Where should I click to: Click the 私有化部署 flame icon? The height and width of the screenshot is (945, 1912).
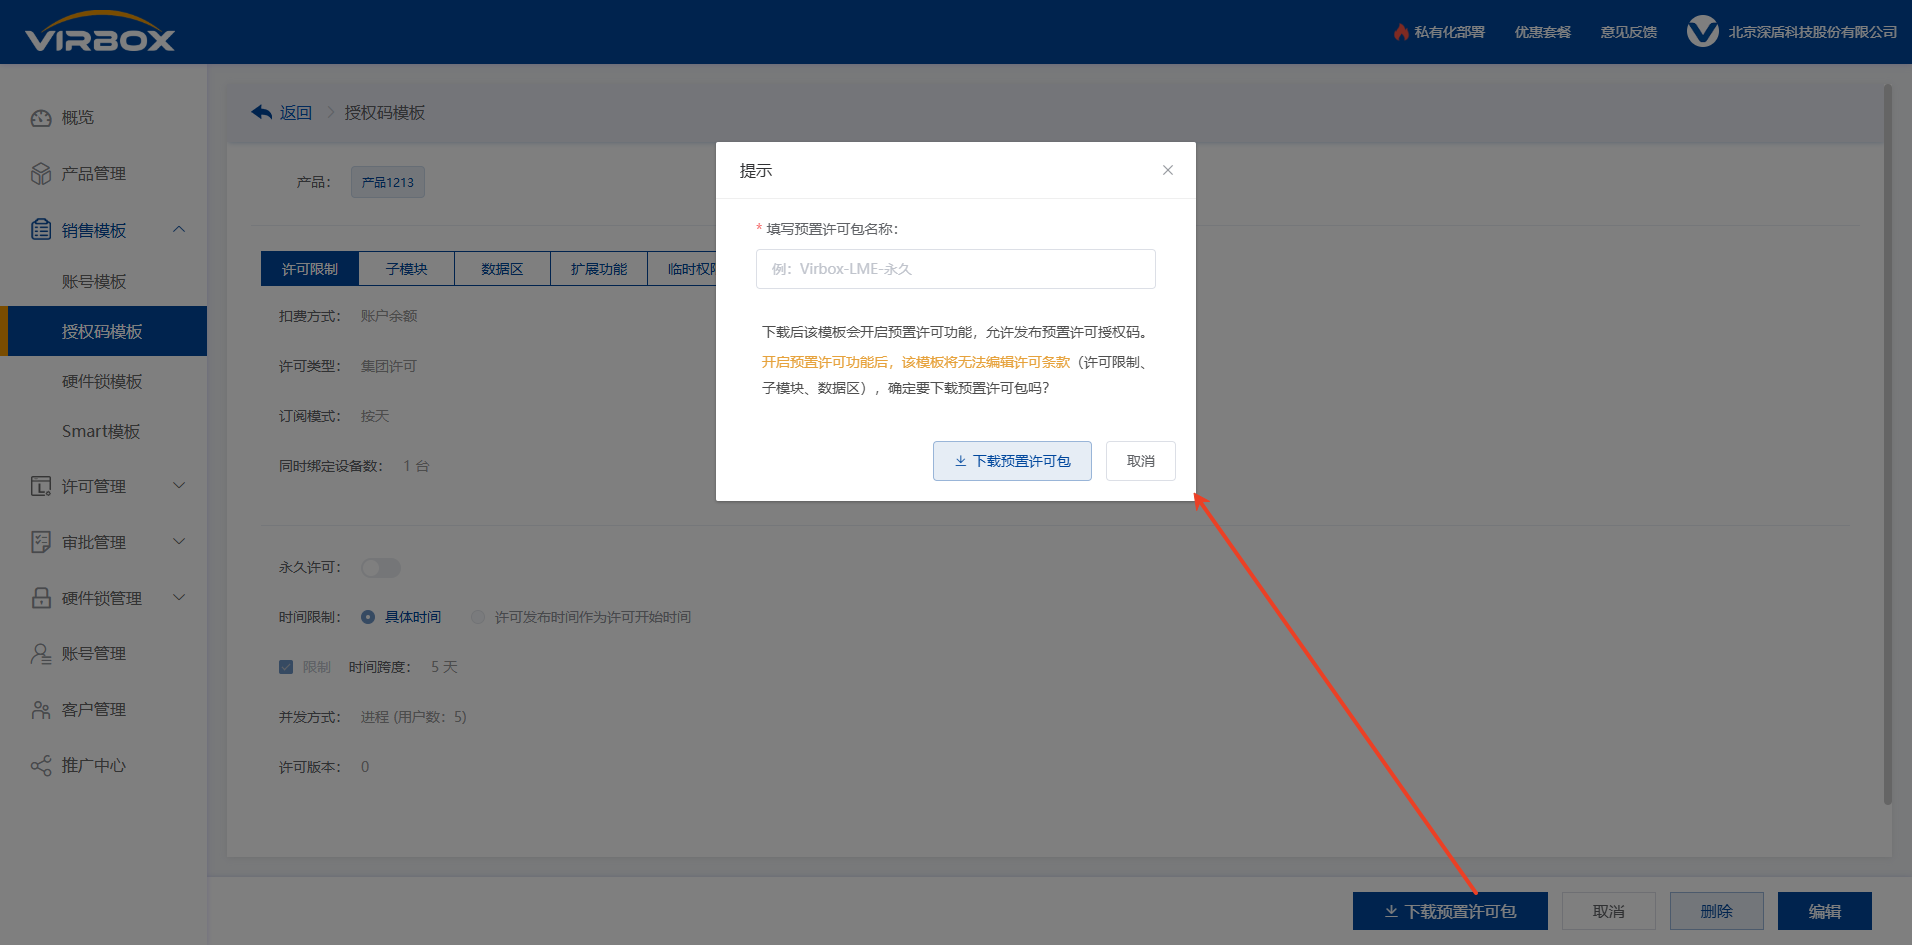(1401, 32)
